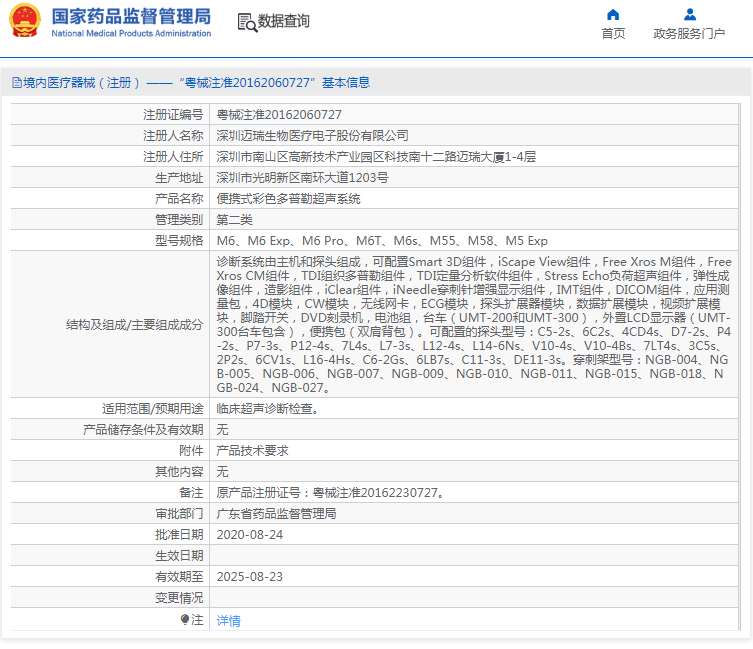753x649 pixels.
Task: Click the 生产地址 label
Action: click(179, 178)
